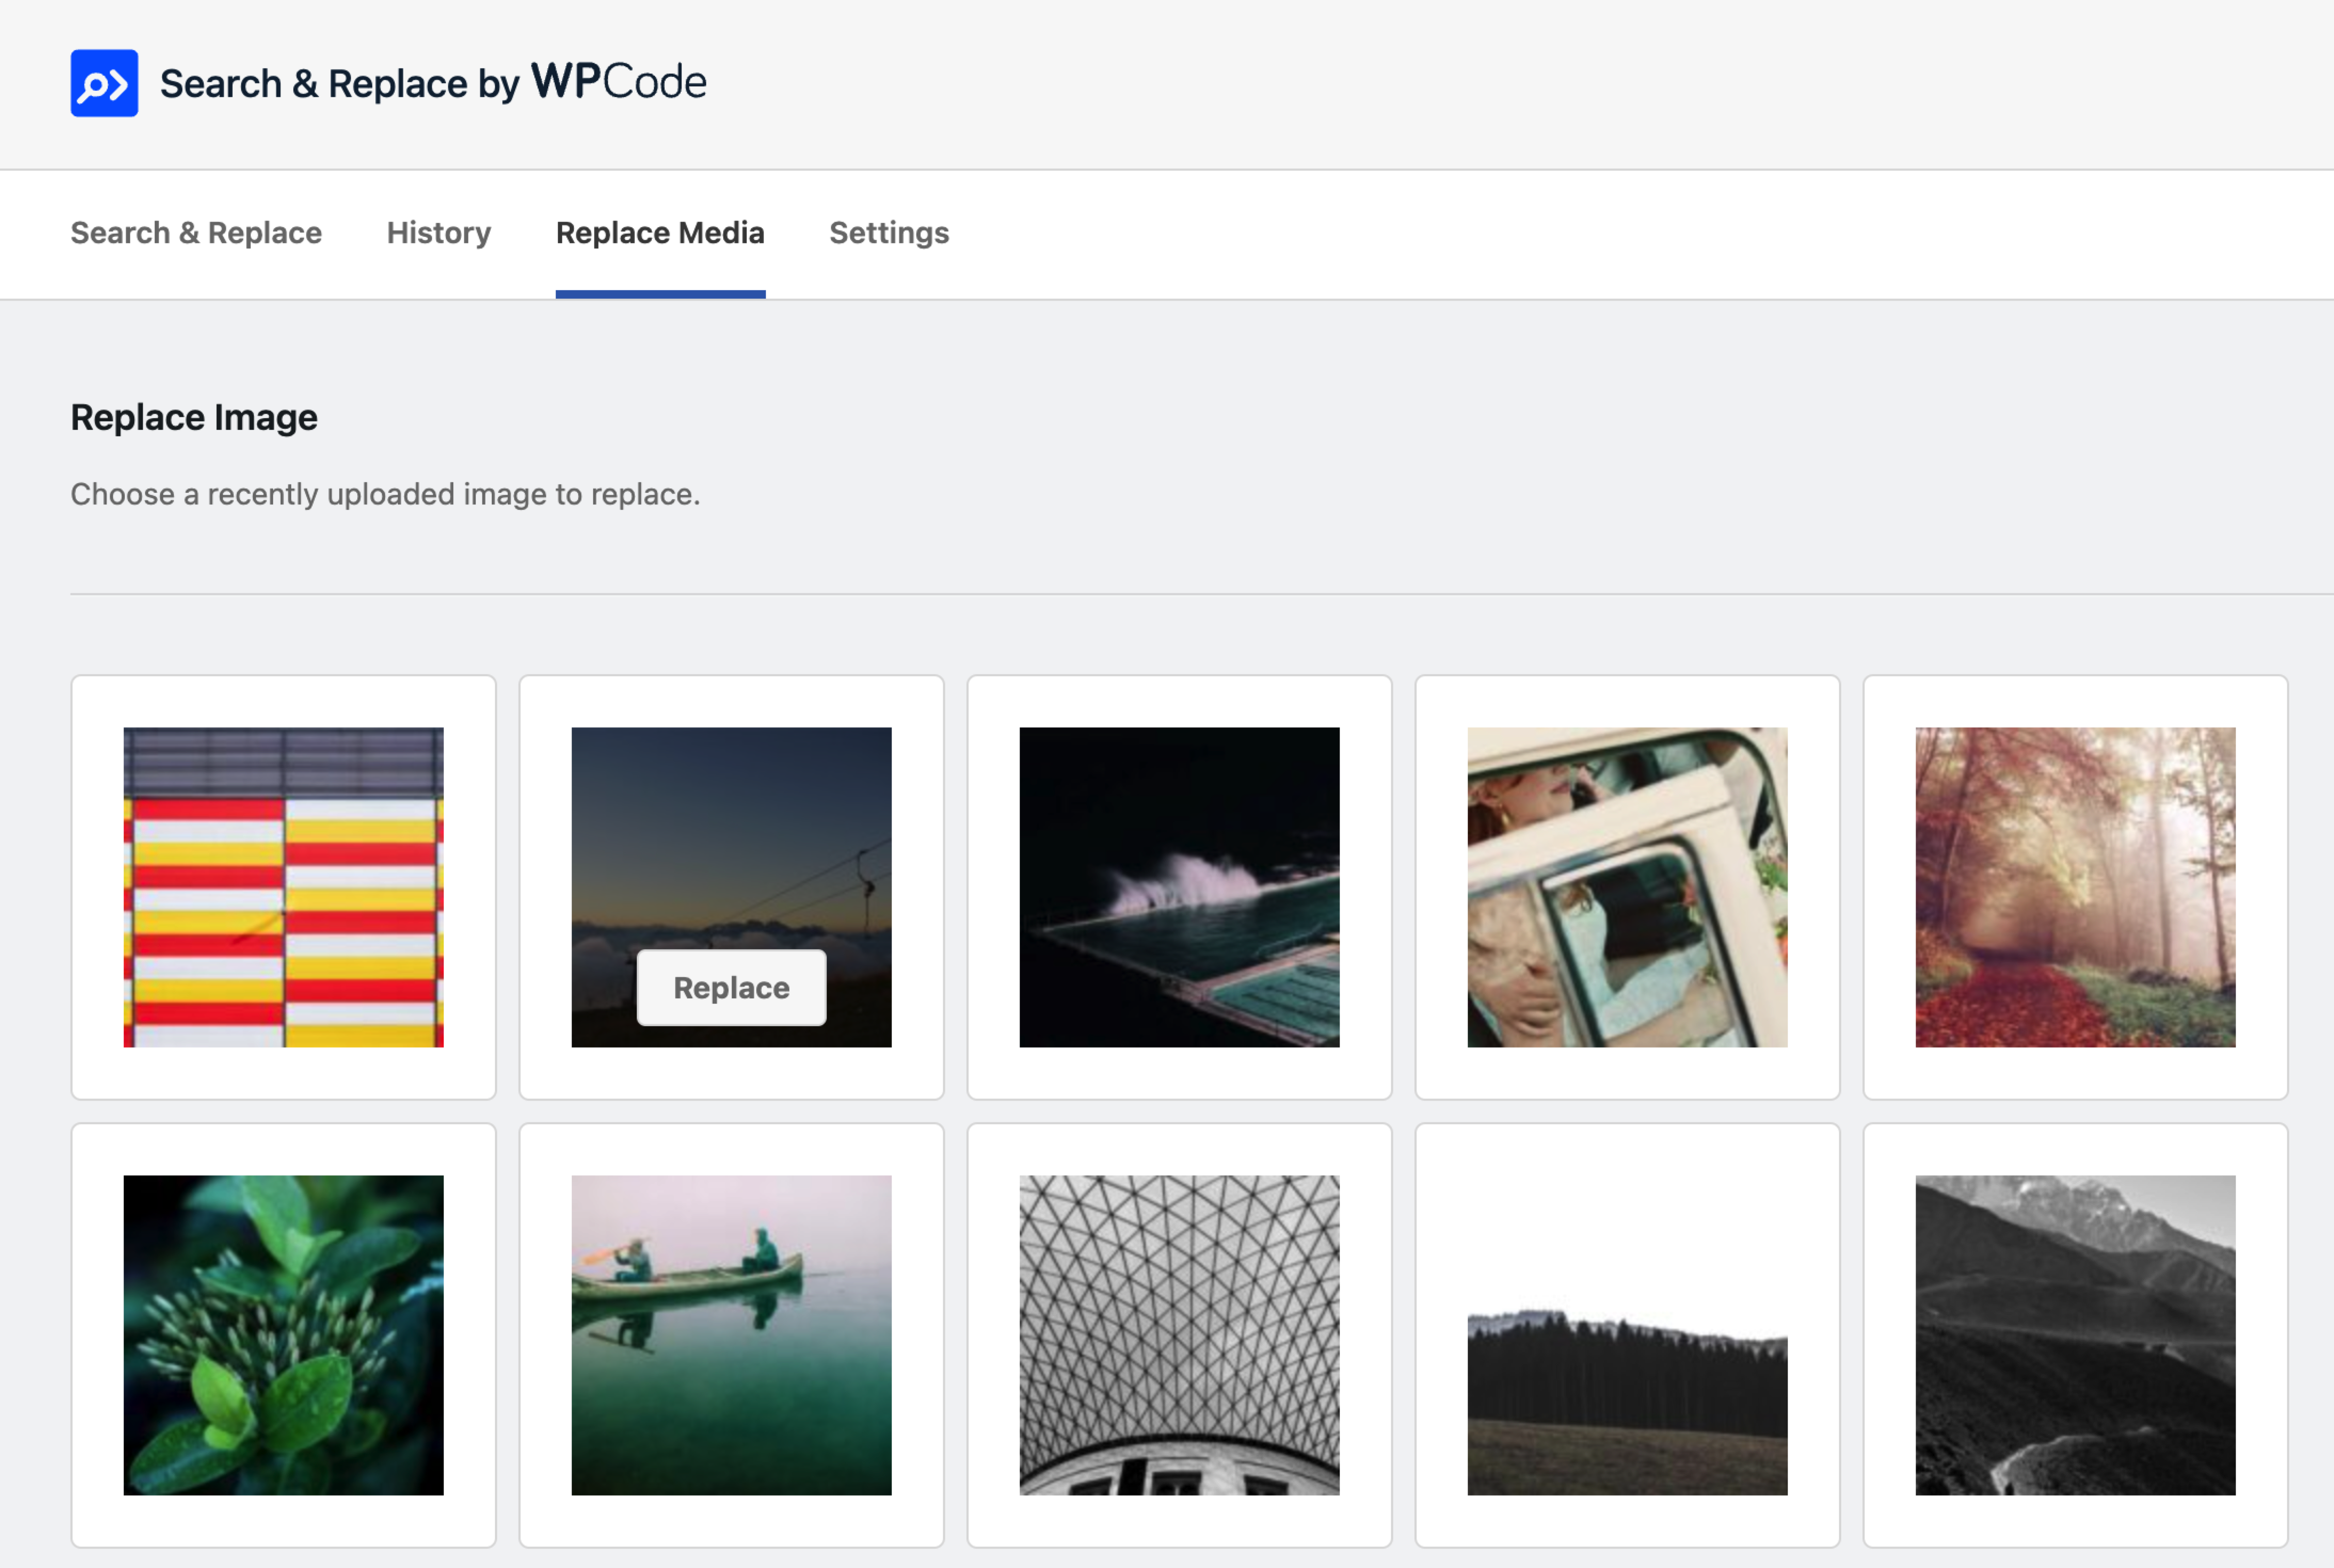The height and width of the screenshot is (1568, 2334).
Task: Select the dark pine treeline thumbnail
Action: [x=1627, y=1335]
